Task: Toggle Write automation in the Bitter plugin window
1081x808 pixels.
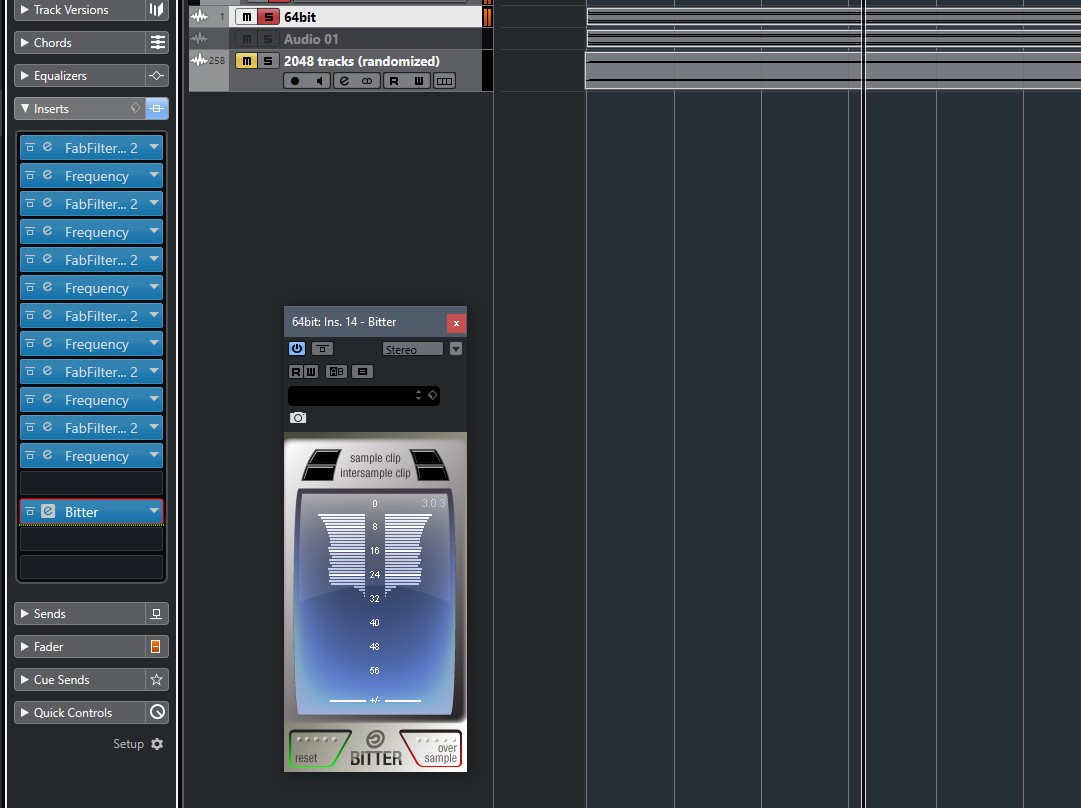Action: 311,372
